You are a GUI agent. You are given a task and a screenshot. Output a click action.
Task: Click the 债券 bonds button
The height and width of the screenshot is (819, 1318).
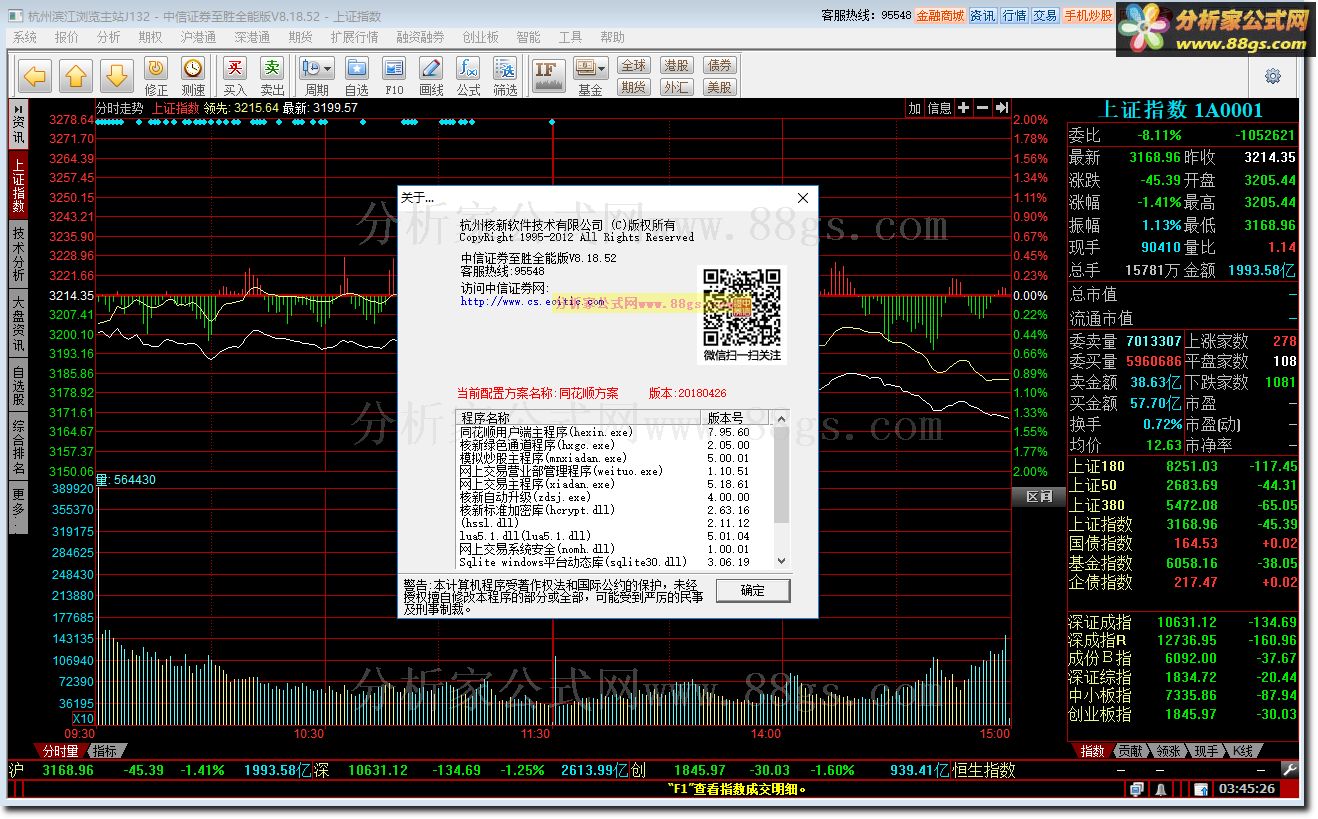click(x=719, y=66)
